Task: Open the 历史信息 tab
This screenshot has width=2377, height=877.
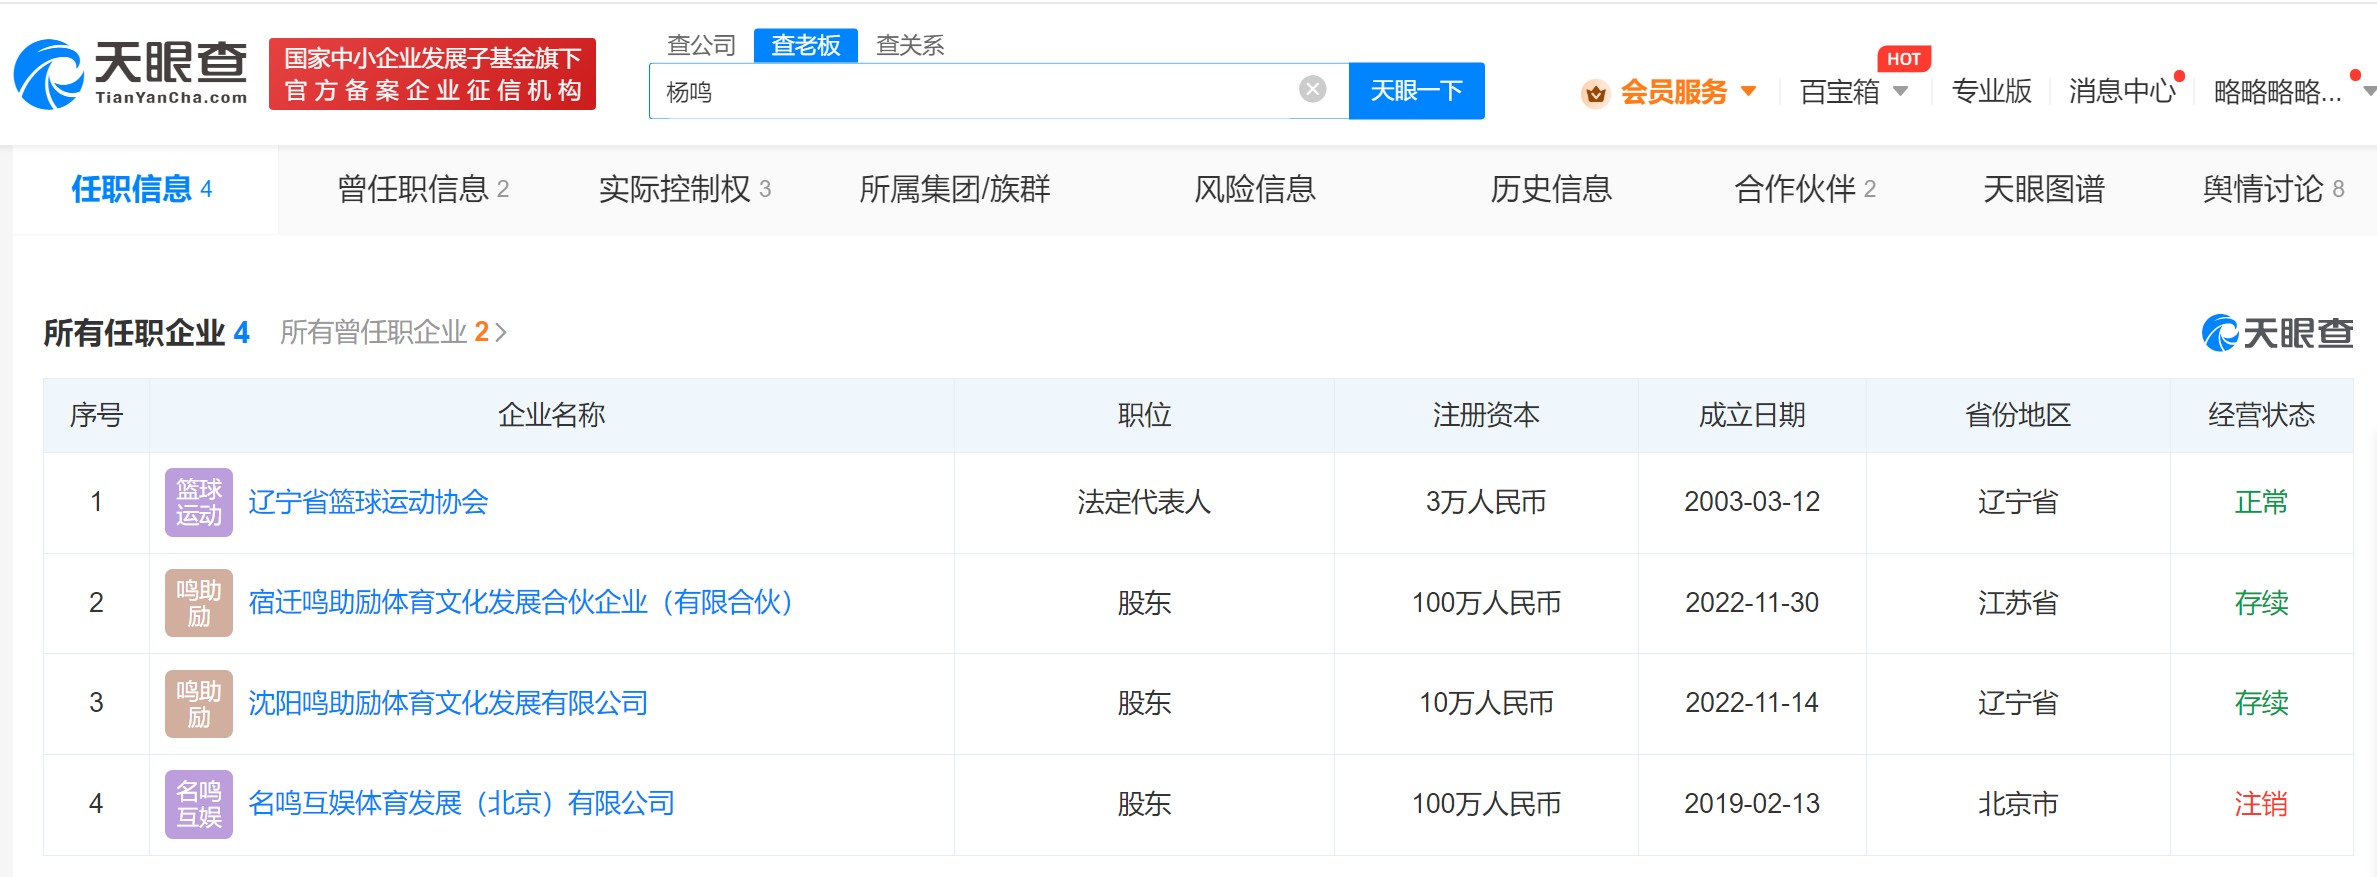Action: 1551,189
